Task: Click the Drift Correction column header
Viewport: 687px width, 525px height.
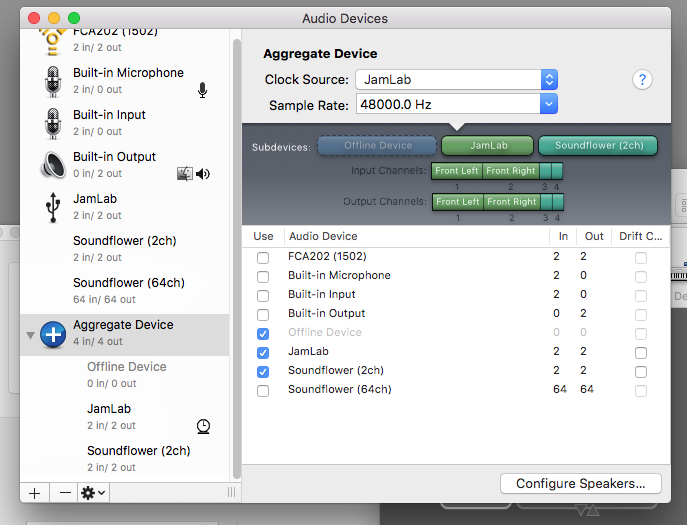Action: [x=641, y=236]
